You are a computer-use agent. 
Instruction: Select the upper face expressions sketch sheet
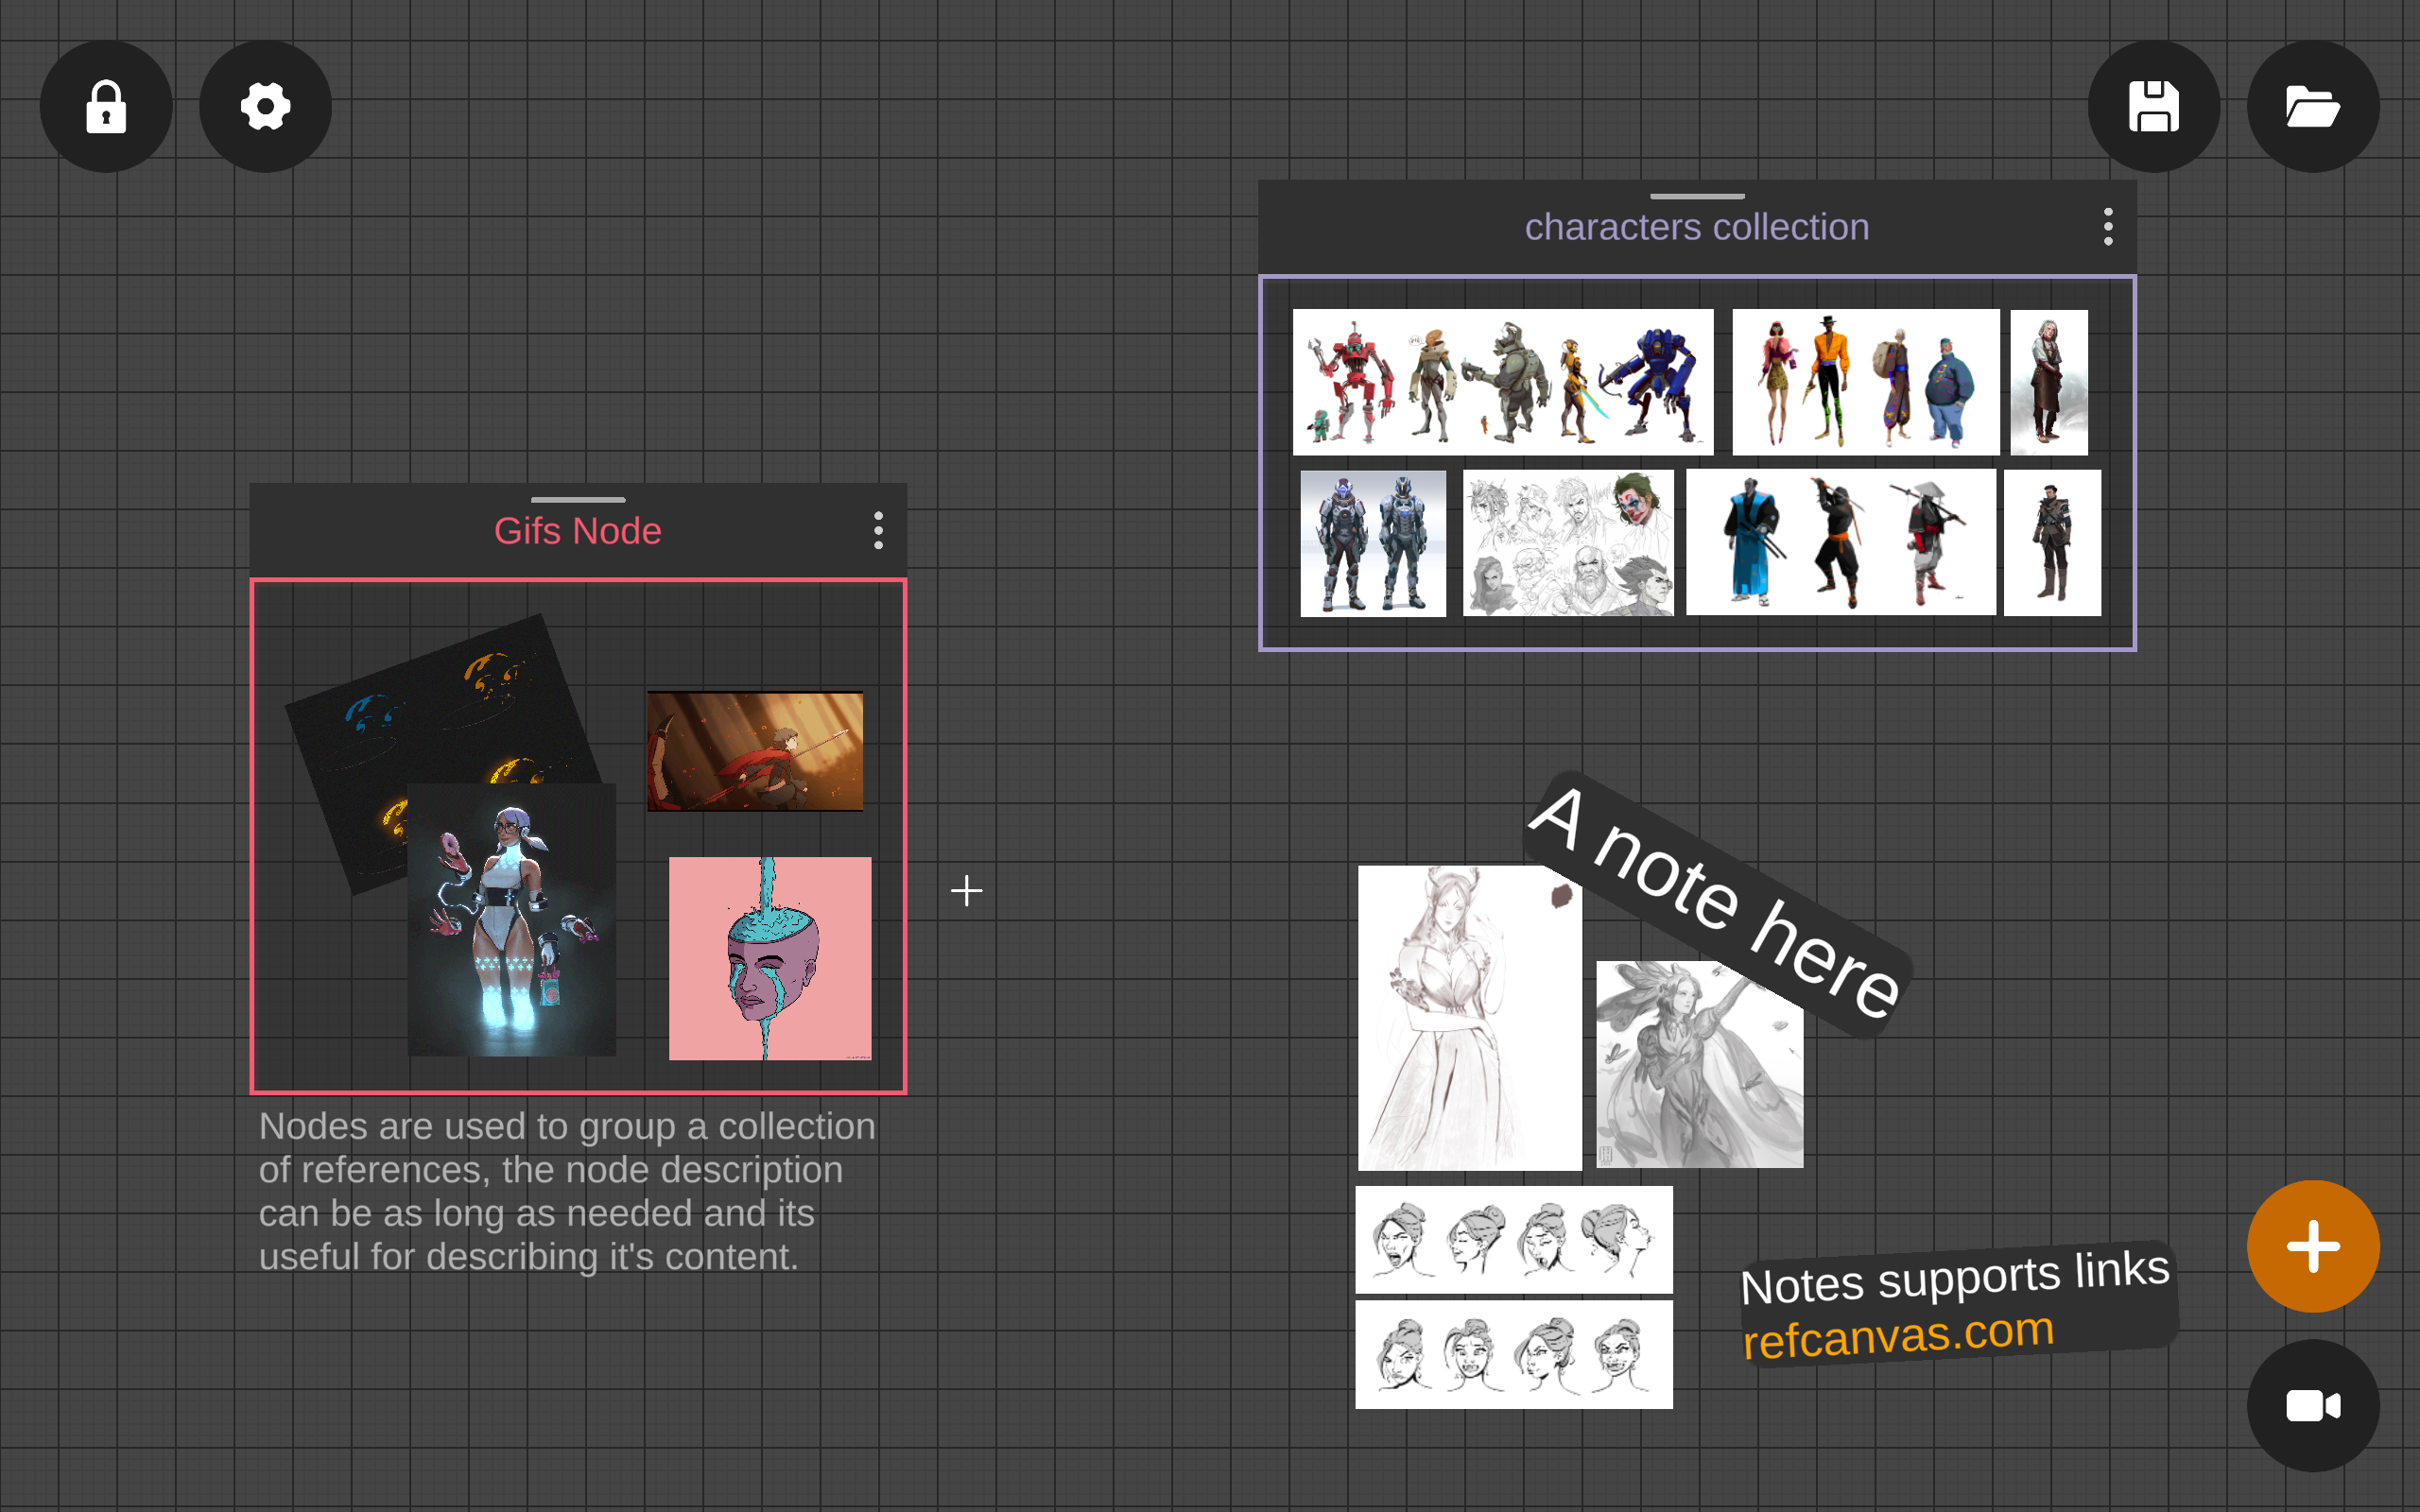(x=1514, y=1240)
